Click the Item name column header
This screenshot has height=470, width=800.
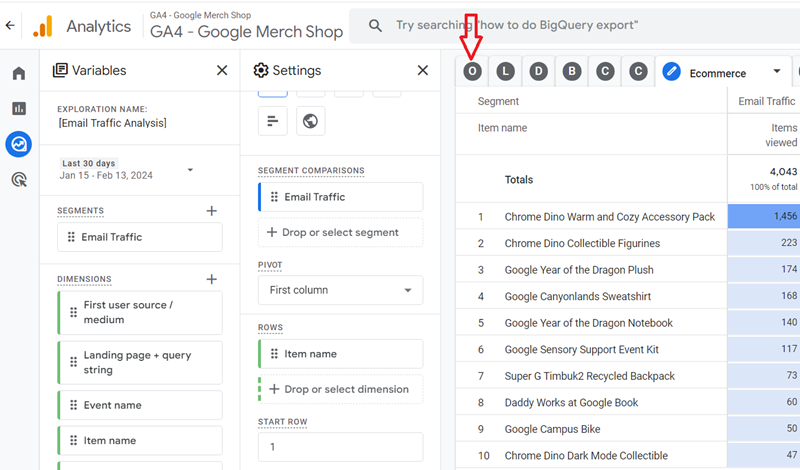pos(503,128)
